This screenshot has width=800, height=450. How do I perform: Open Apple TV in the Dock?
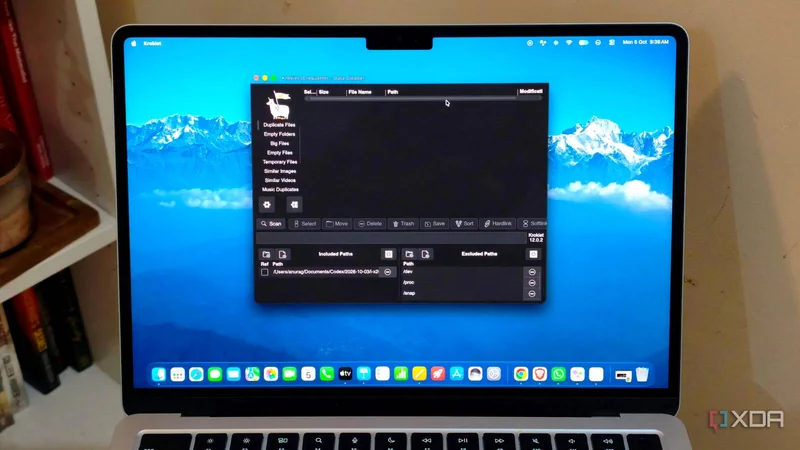345,374
